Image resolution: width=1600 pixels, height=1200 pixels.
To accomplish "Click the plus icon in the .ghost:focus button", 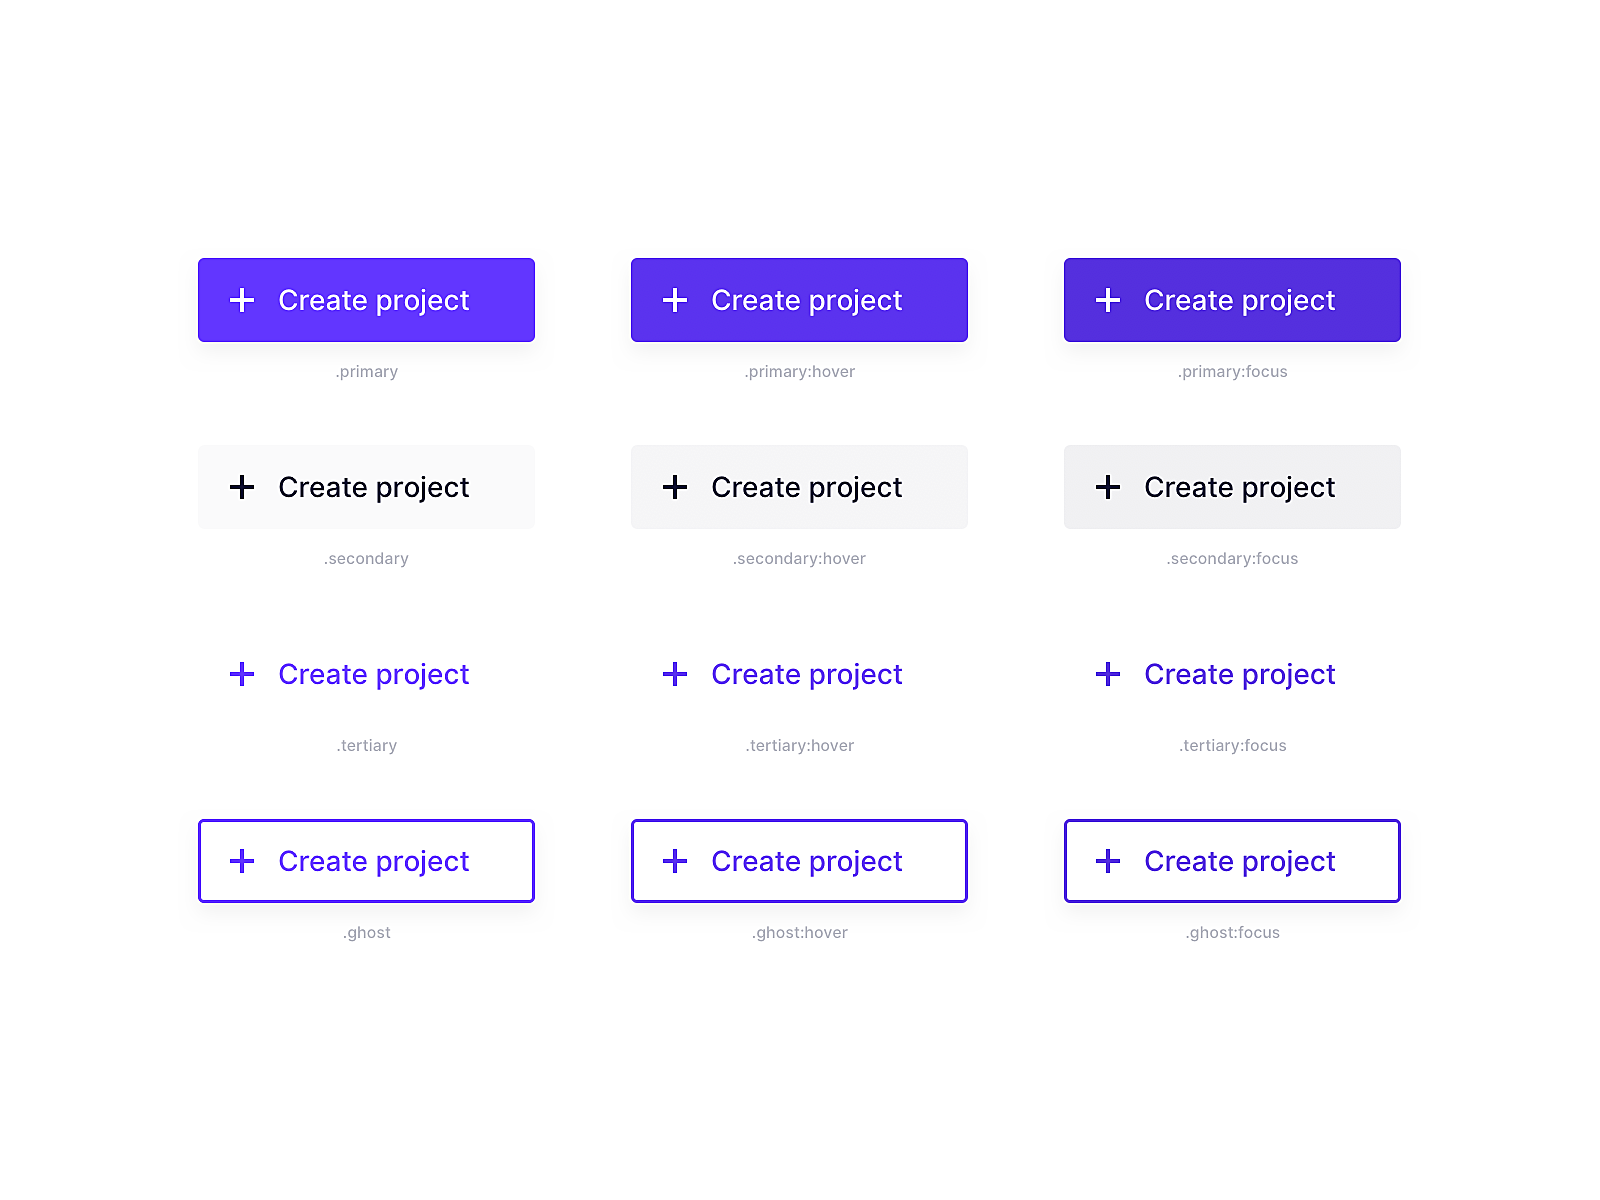I will 1108,861.
